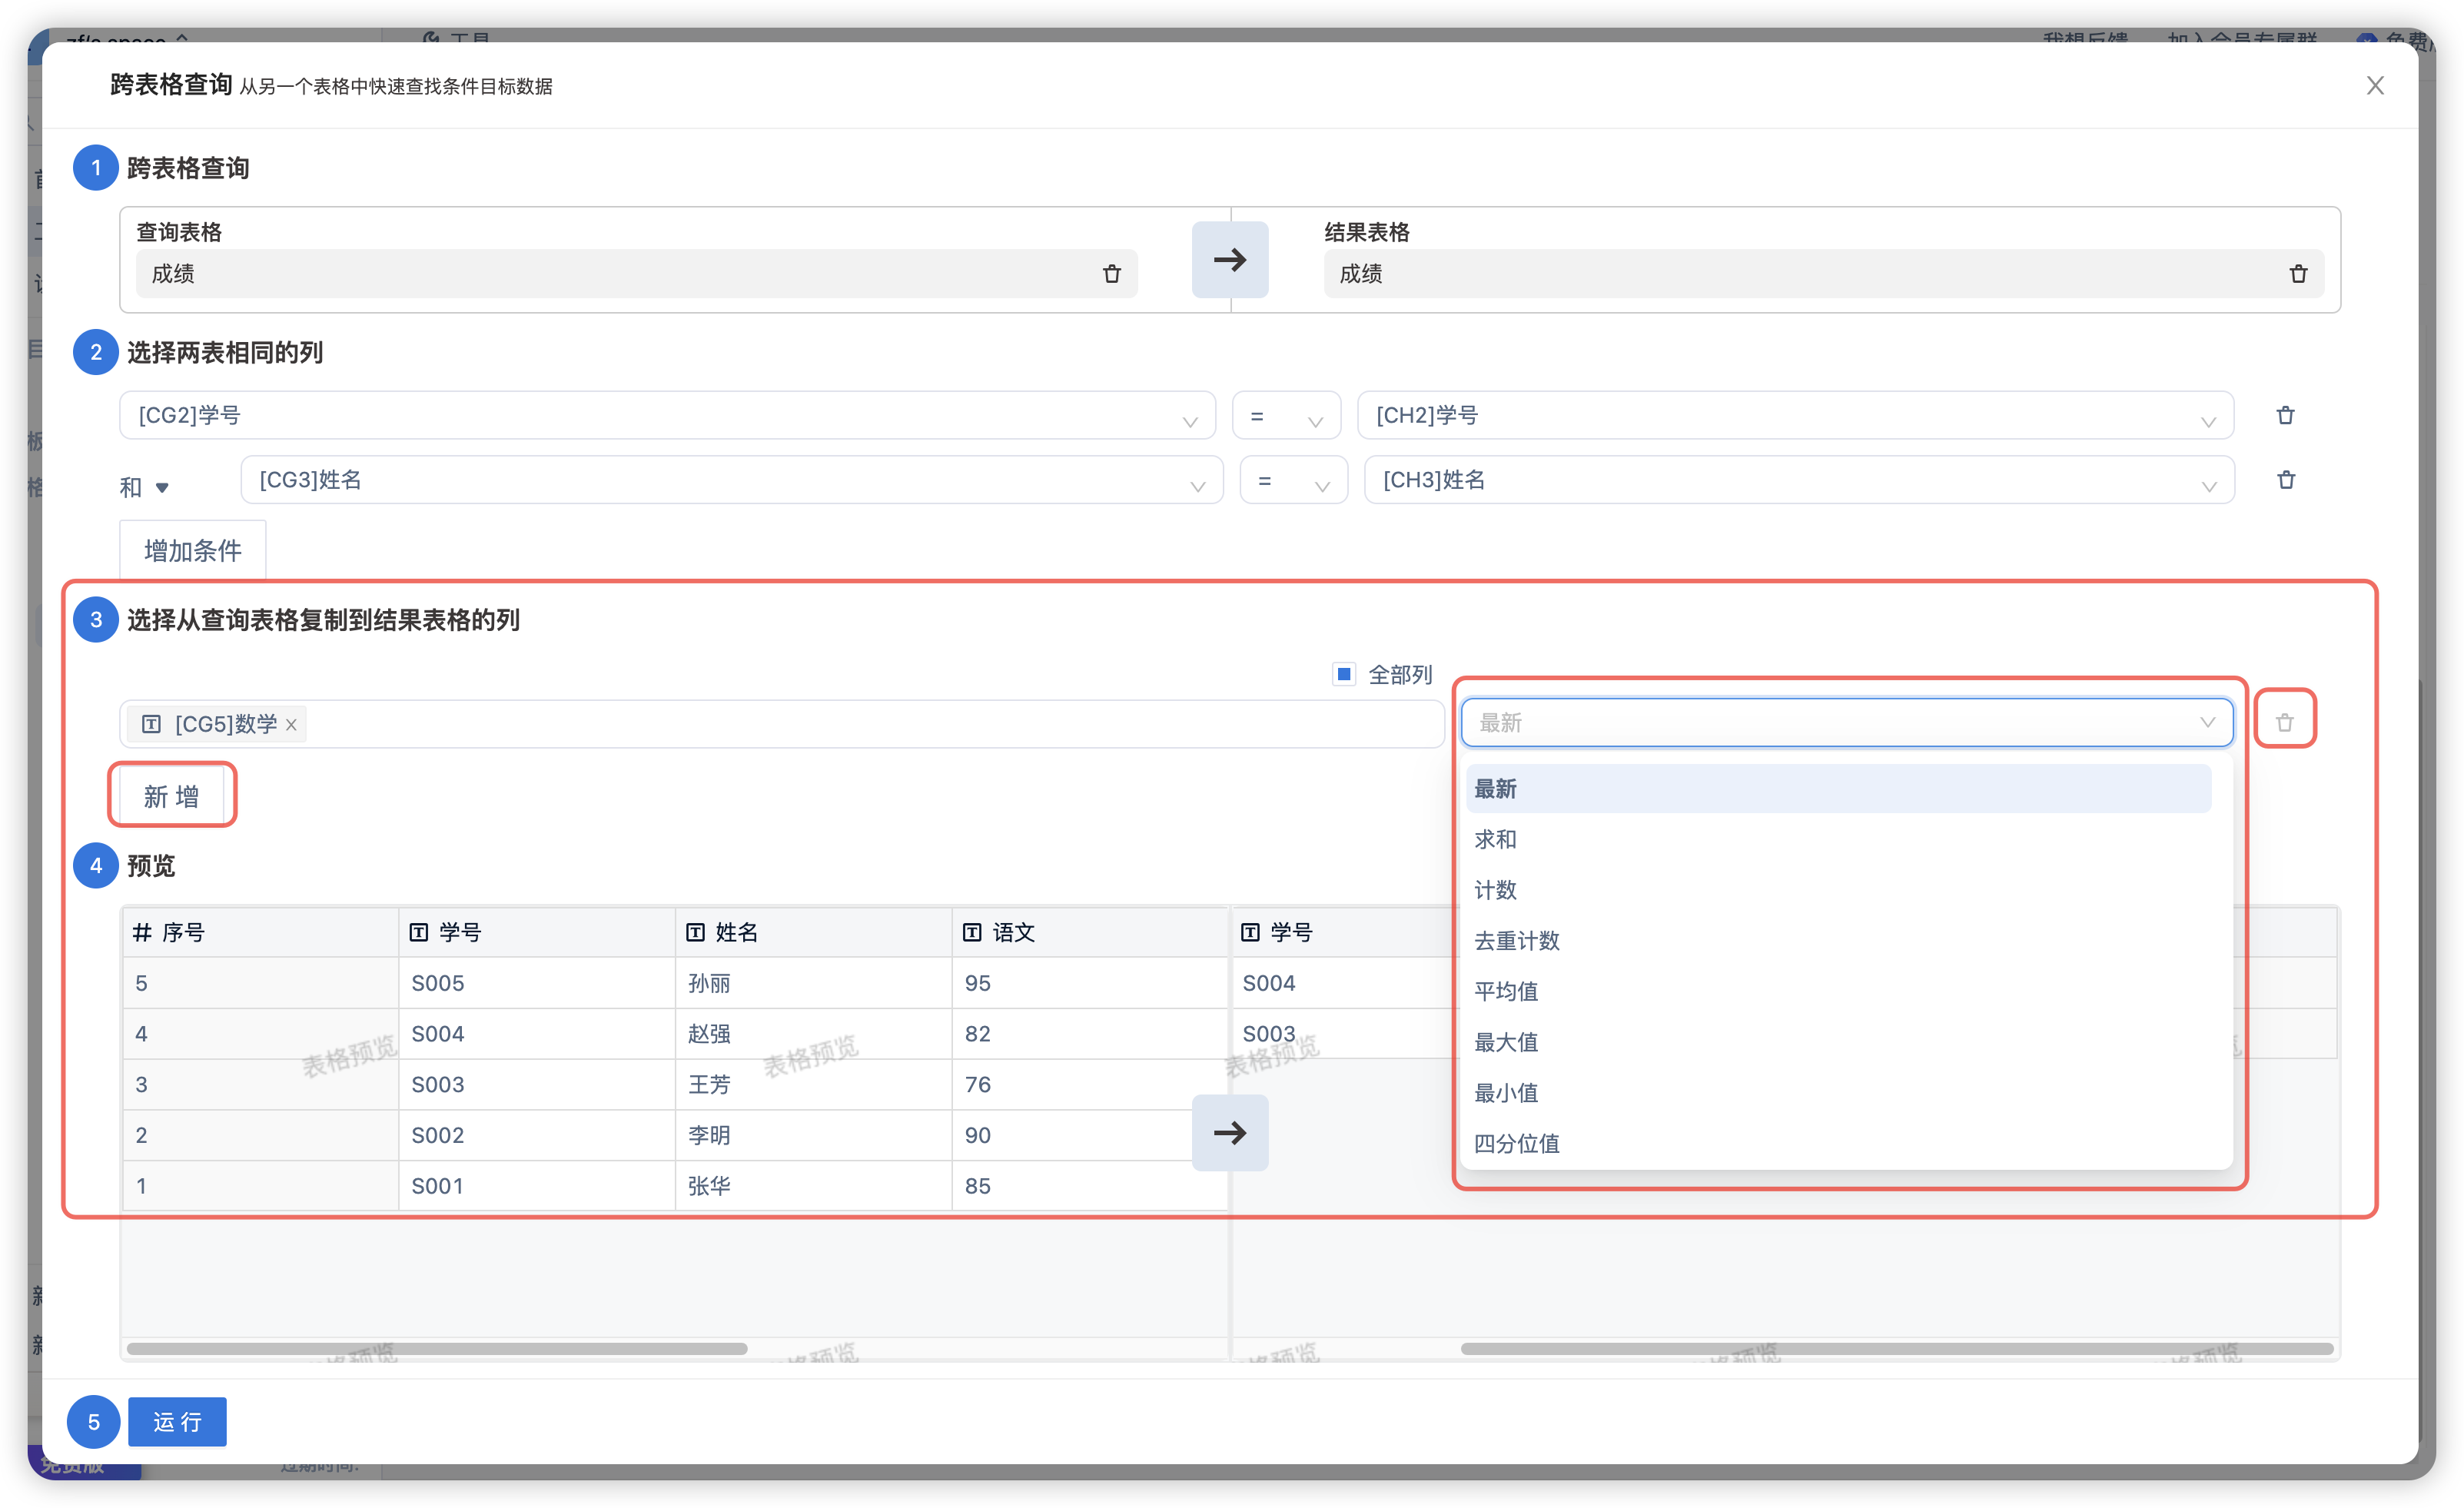Click 语文 score 76 cell
The width and height of the screenshot is (2464, 1508).
(x=1090, y=1084)
